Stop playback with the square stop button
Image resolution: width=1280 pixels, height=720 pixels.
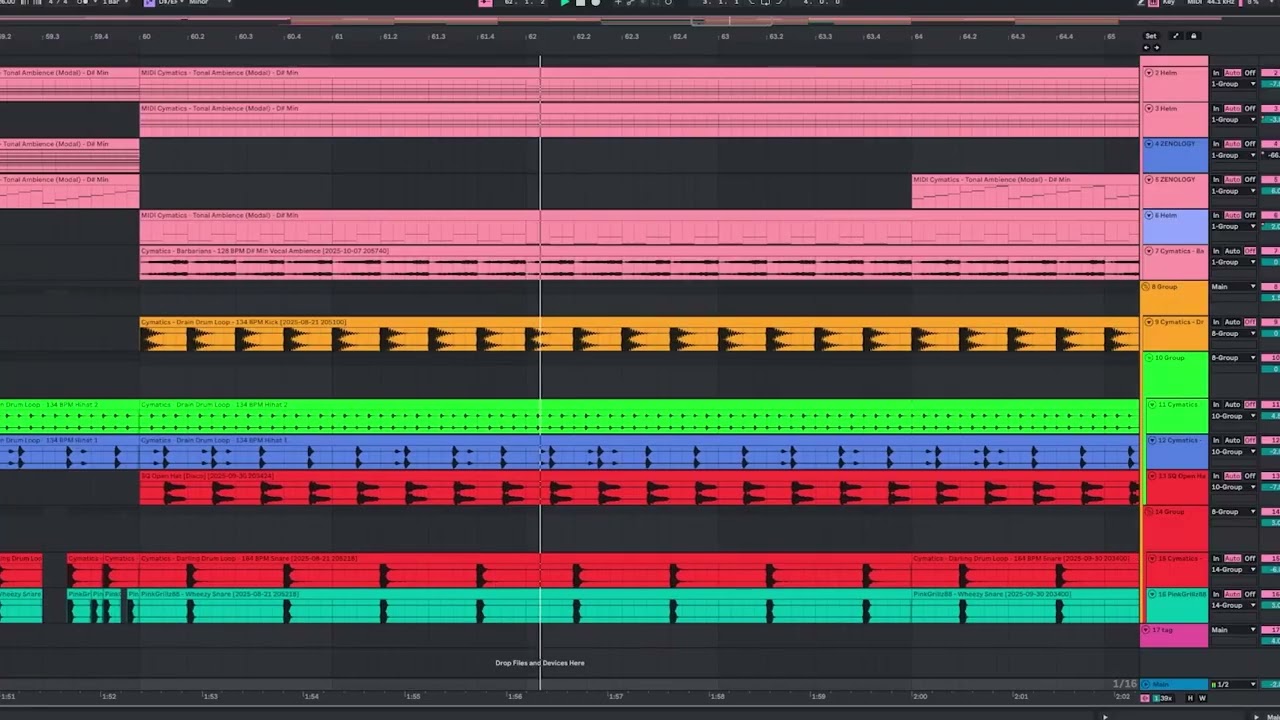[x=580, y=3]
